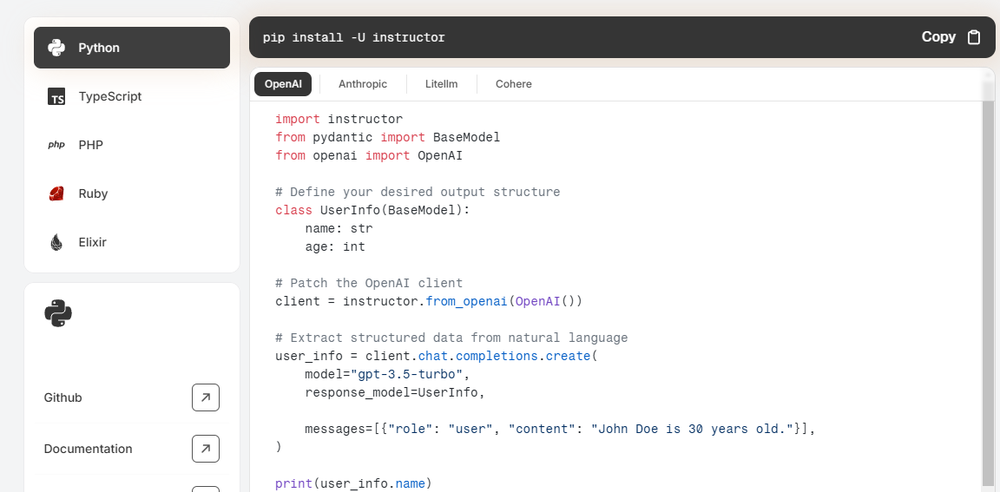Viewport: 1000px width, 492px height.
Task: Click the PHP logo icon
Action: (56, 145)
